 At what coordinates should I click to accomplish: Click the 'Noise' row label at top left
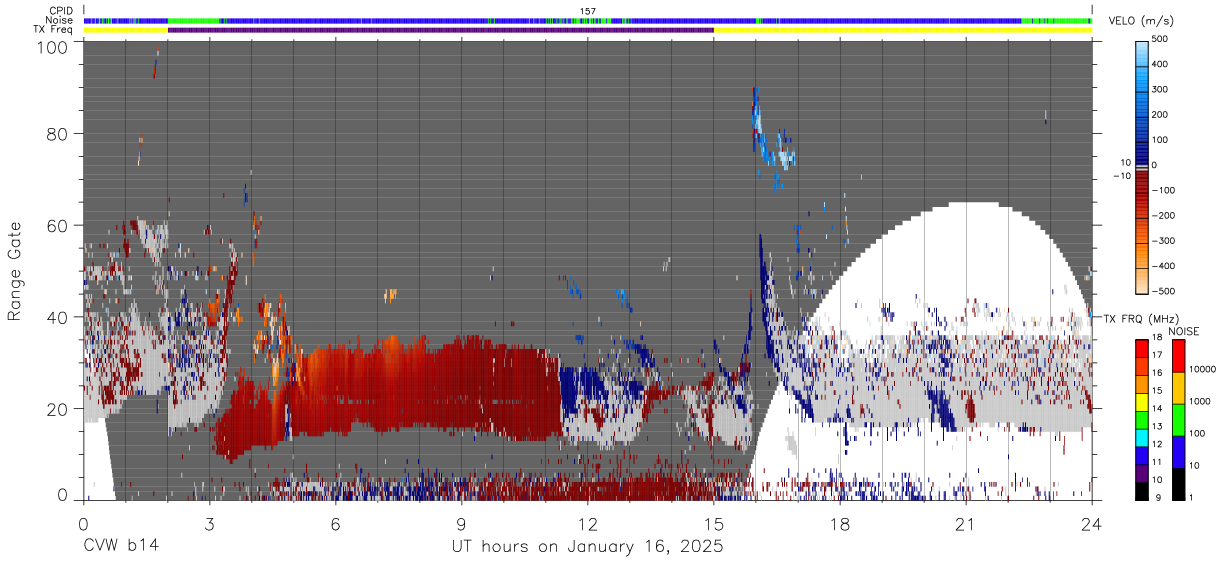(61, 20)
